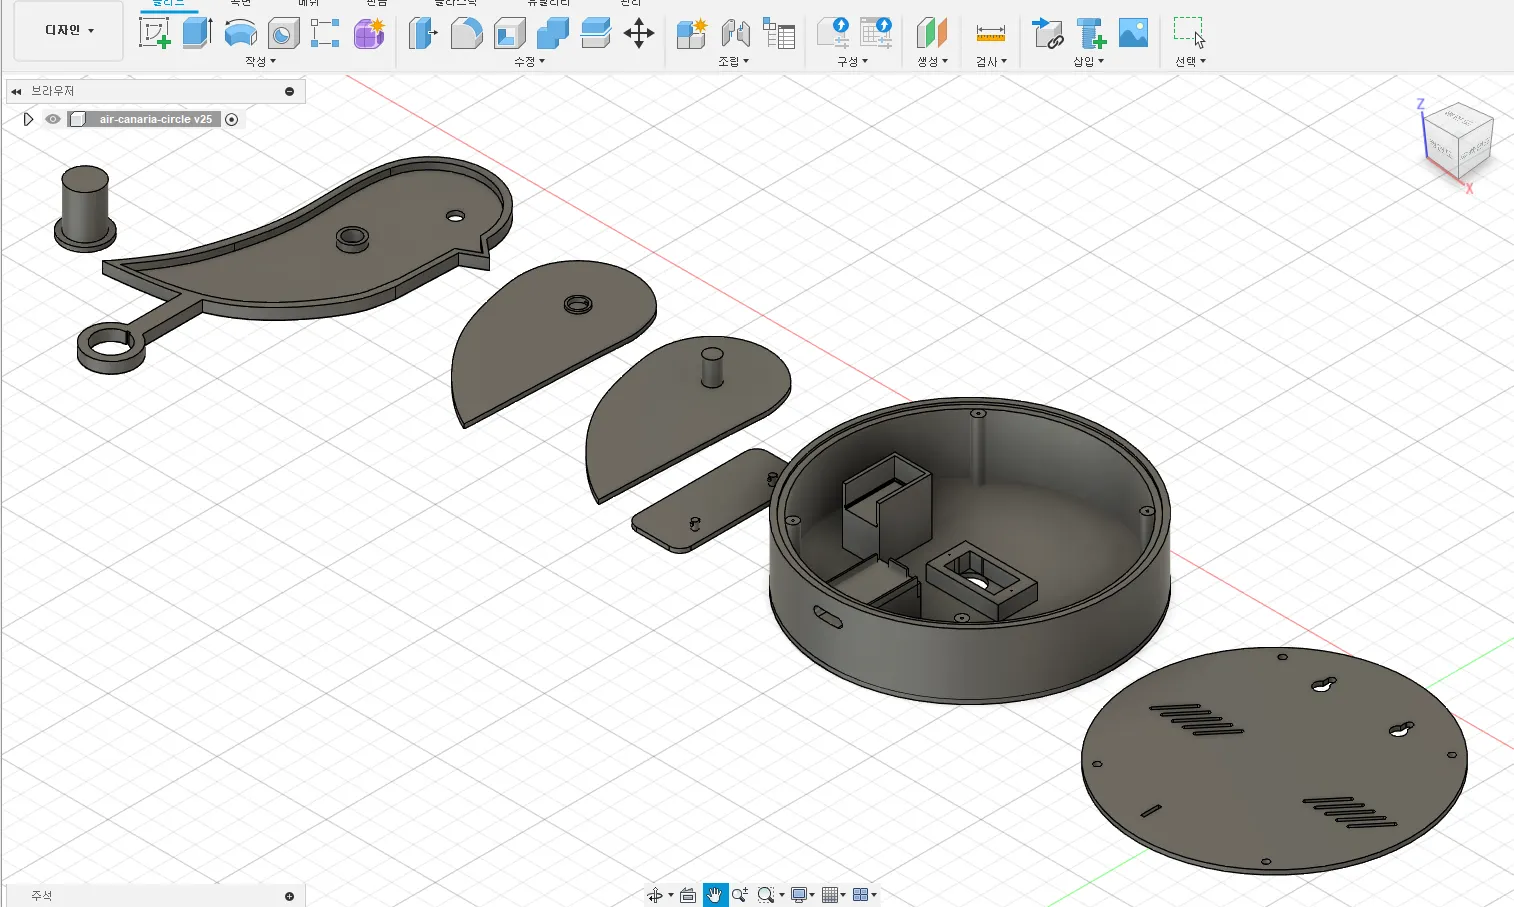Viewport: 1514px width, 907px height.
Task: Activate the air-canaria-circle v25 component radio
Action: pyautogui.click(x=232, y=119)
